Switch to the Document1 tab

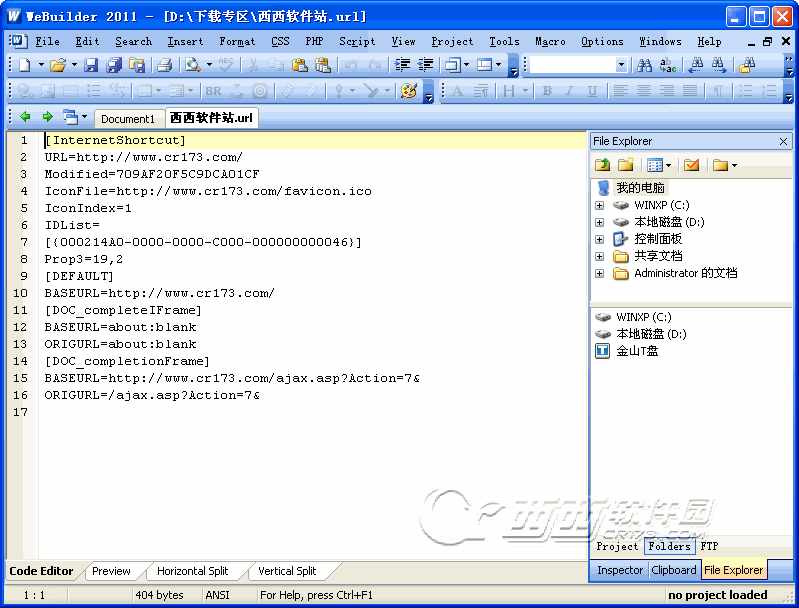coord(127,119)
